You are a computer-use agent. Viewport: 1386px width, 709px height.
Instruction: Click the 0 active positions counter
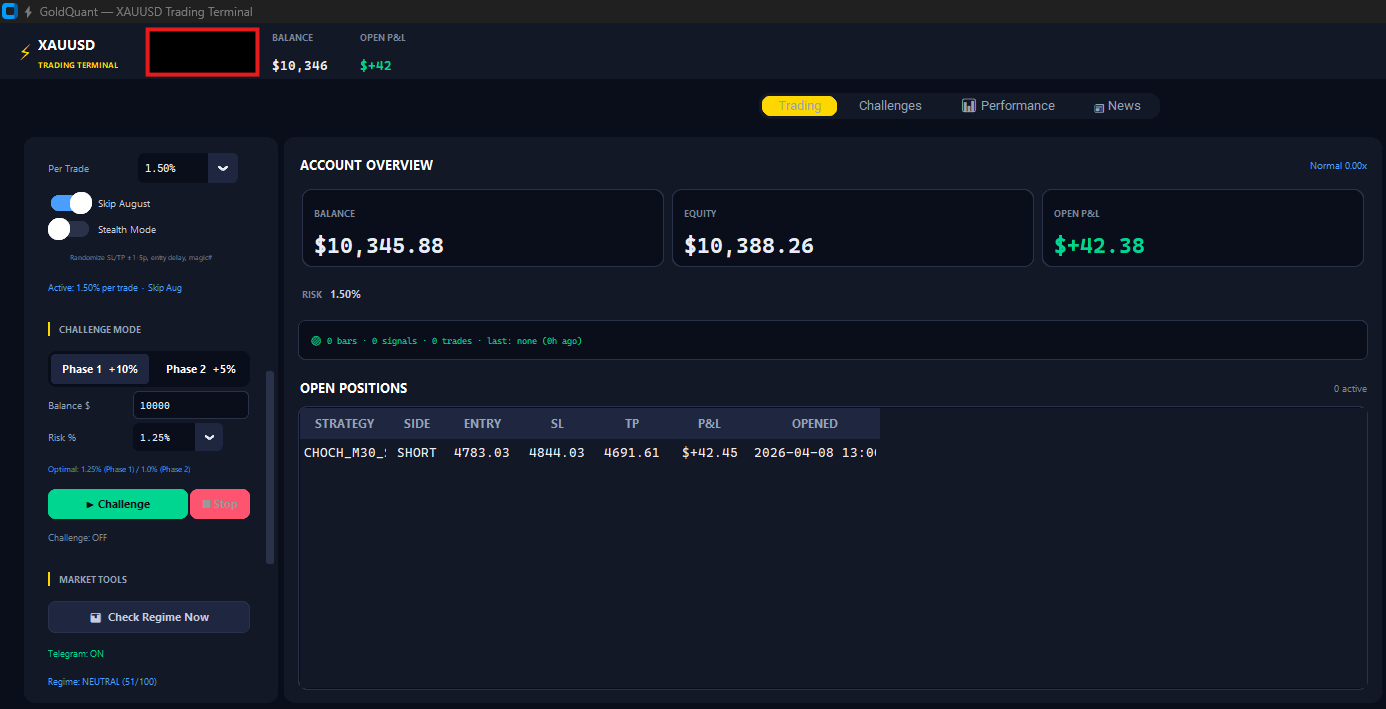[x=1350, y=389]
